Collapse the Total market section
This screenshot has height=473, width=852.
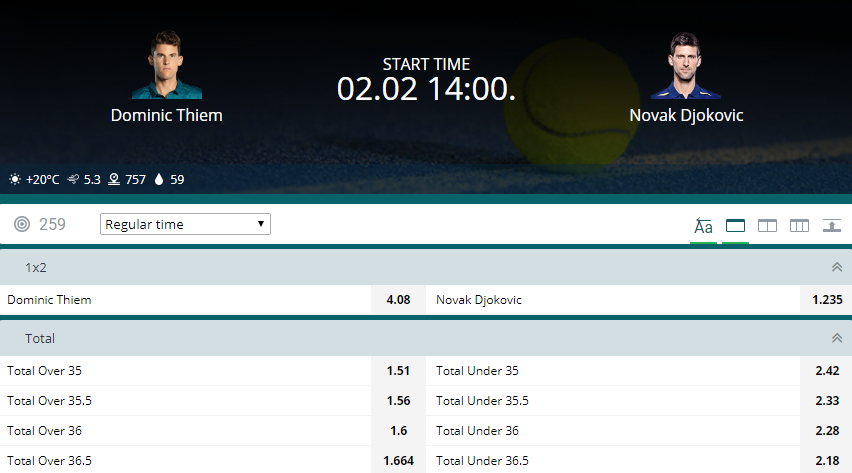[837, 338]
